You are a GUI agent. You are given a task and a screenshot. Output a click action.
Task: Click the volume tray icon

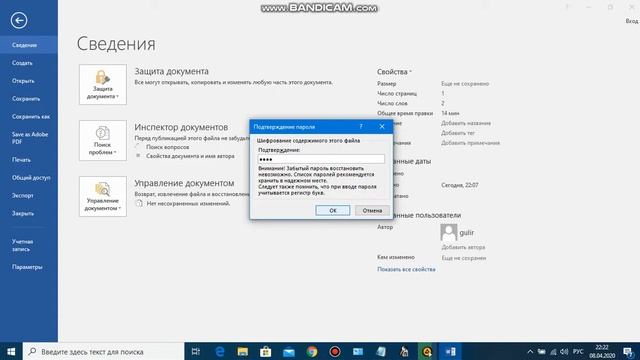[564, 351]
